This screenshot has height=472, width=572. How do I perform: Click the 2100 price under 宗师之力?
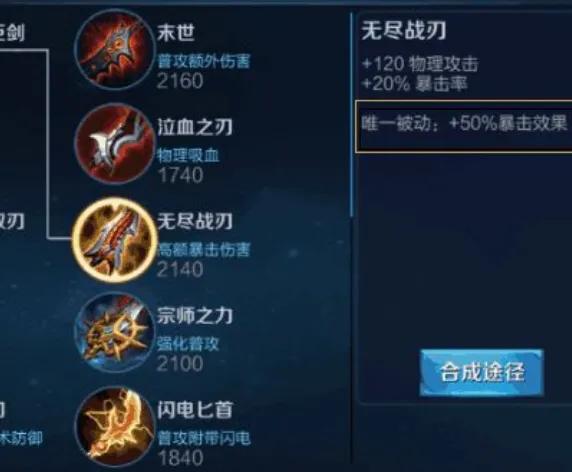[180, 363]
